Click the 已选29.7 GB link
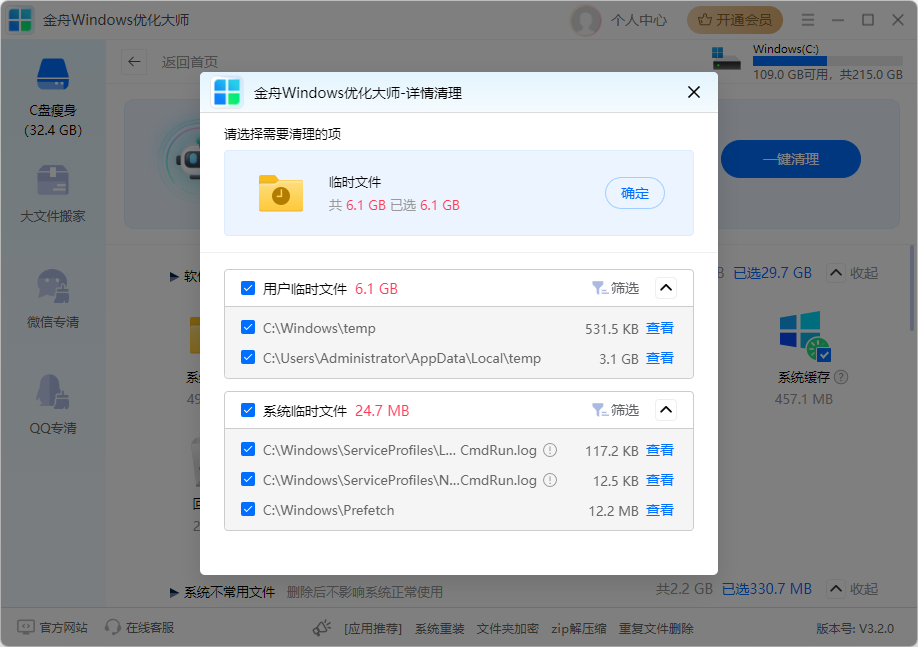This screenshot has width=918, height=647. [773, 273]
